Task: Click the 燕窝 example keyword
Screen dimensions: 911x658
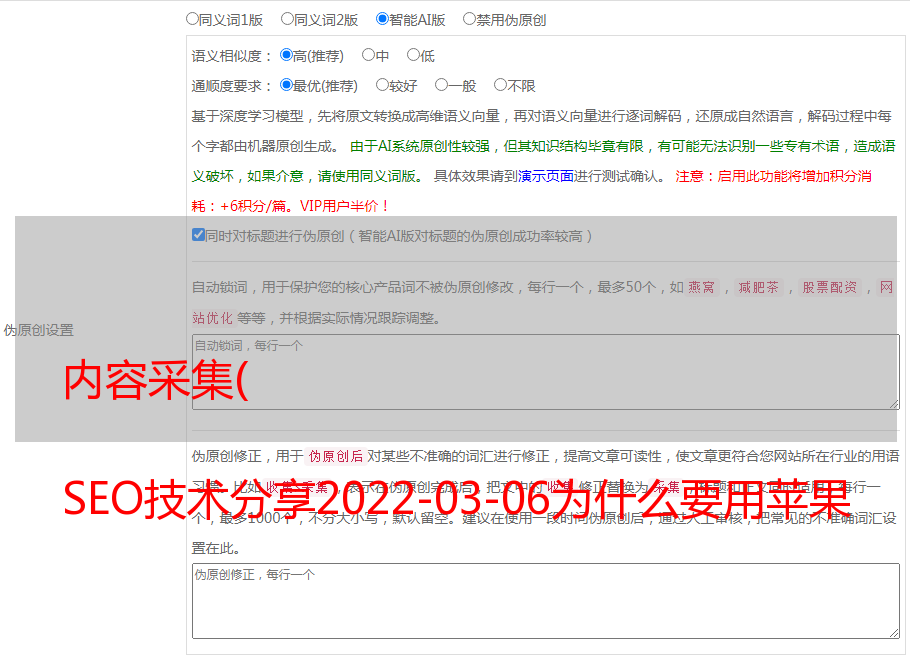Action: point(701,287)
